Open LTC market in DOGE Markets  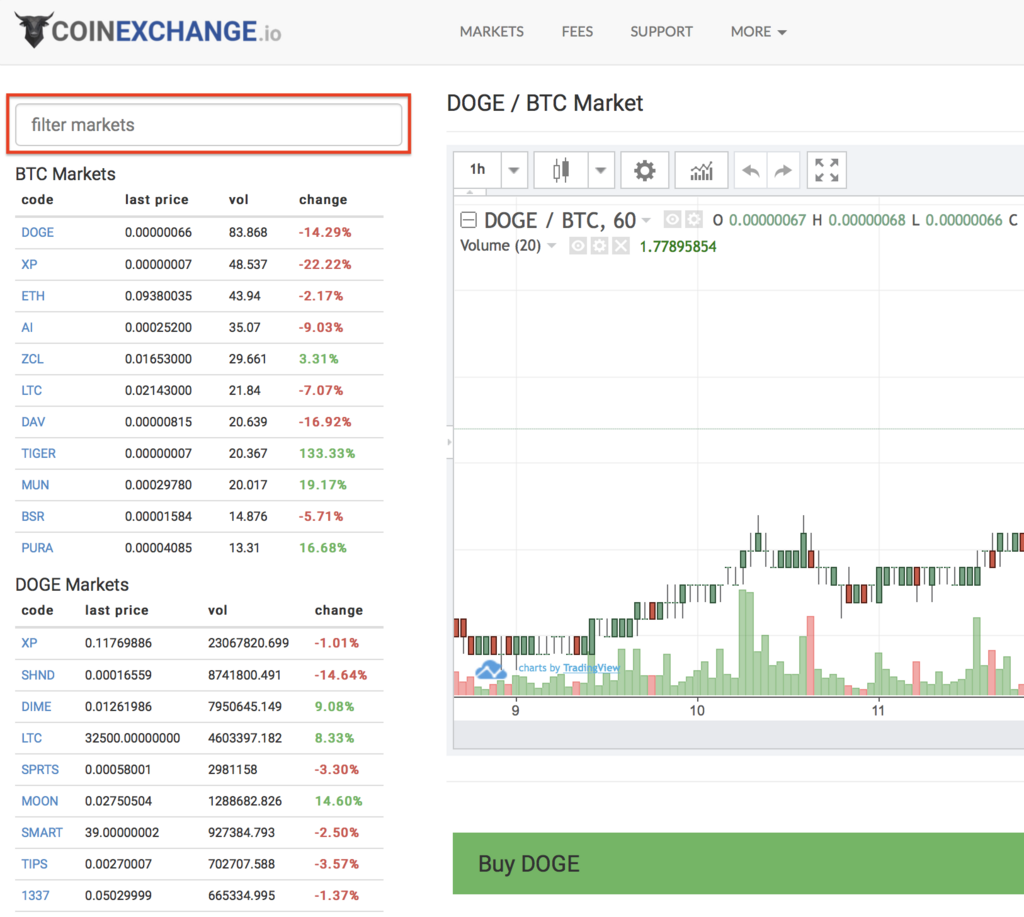pos(31,737)
